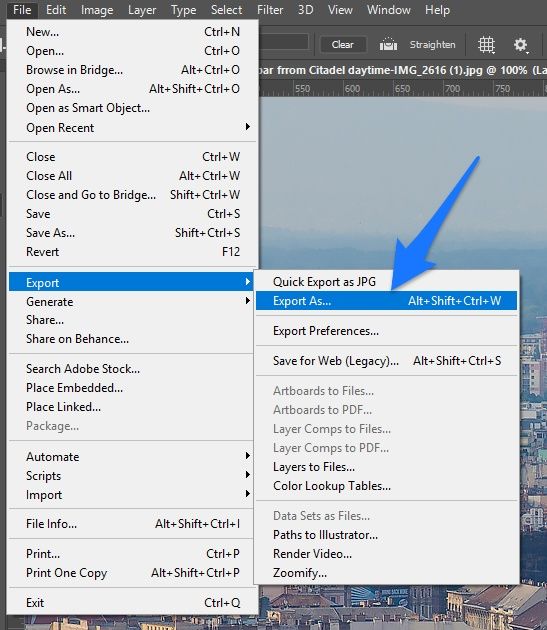The image size is (547, 630).
Task: Open the Filter menu
Action: (270, 10)
